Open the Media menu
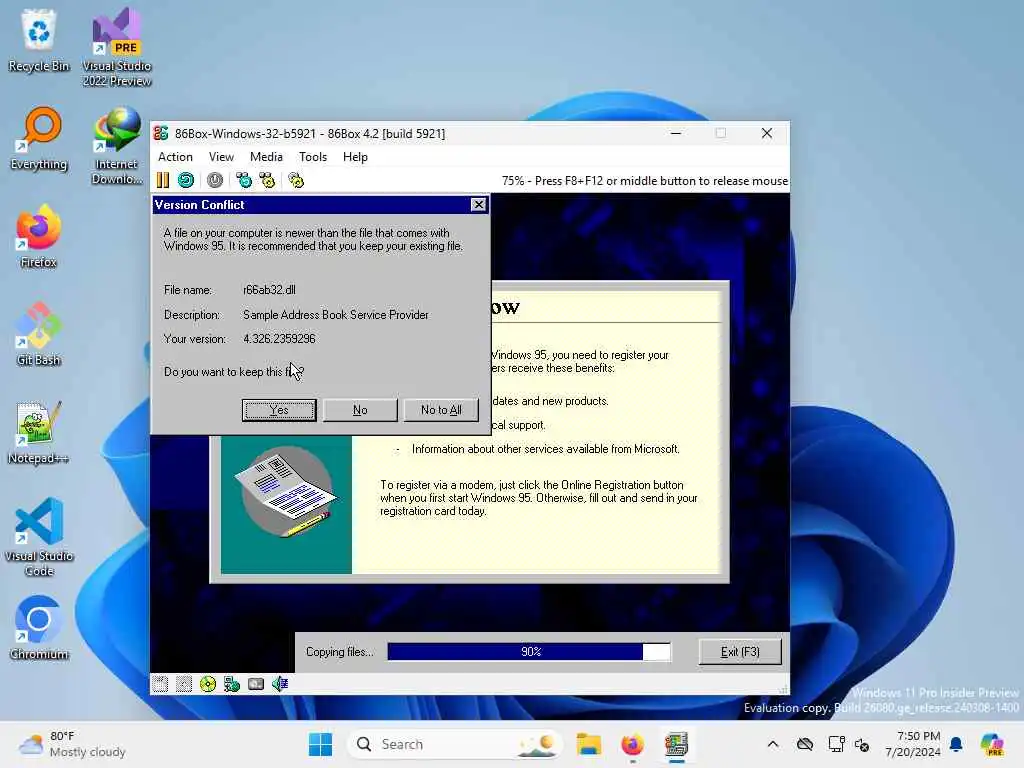Screen dimensions: 1024x768 (266, 157)
